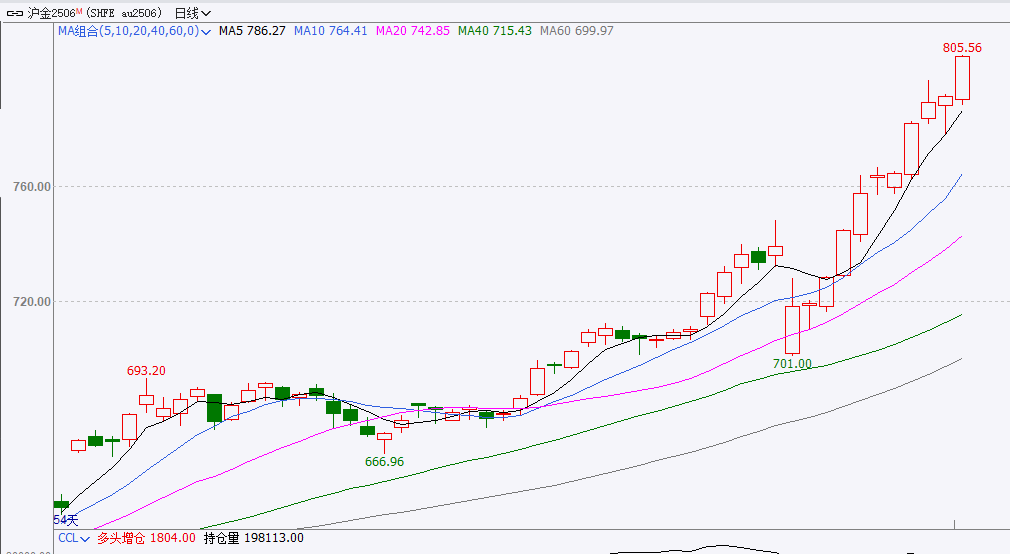Screen dimensions: 1010x554
Task: Open the CCL indicator dropdown
Action: coord(73,538)
